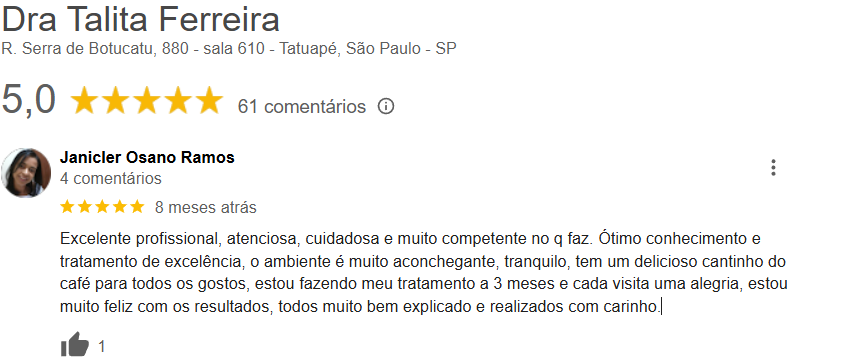Click the last small star of the review rating
Viewport: 854px width, 361px height.
[x=137, y=206]
